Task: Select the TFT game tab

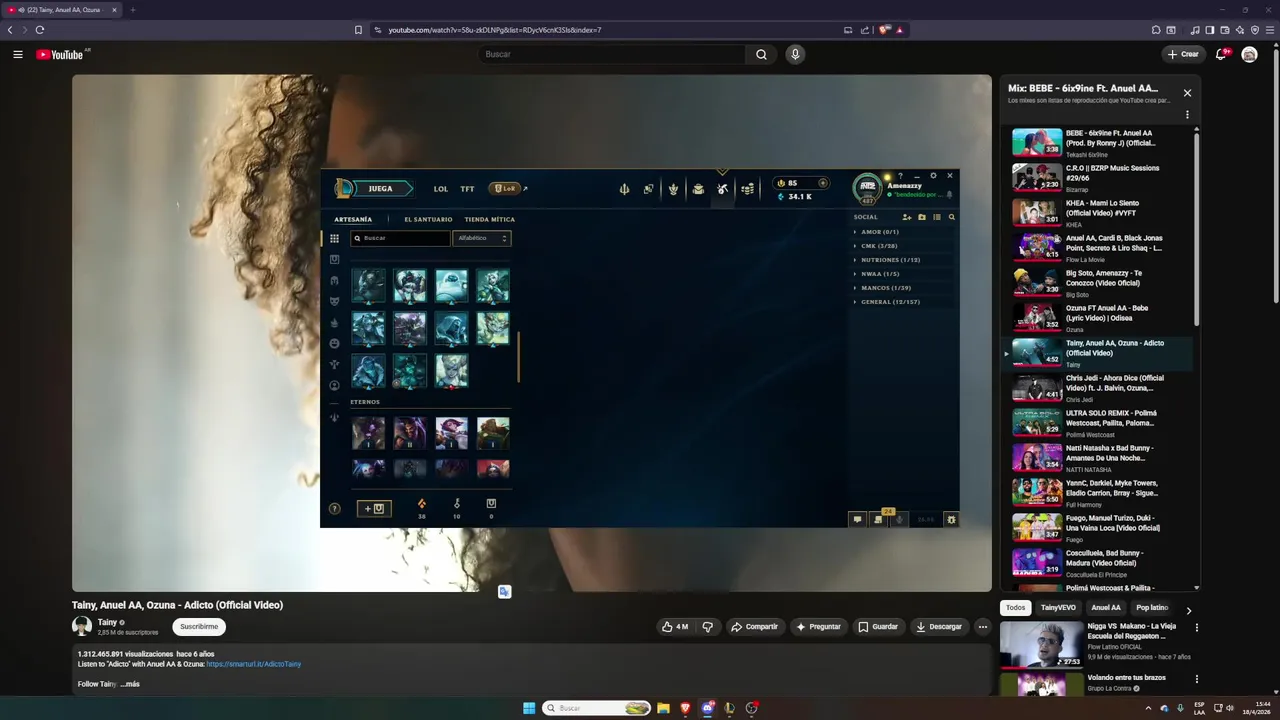Action: [467, 189]
